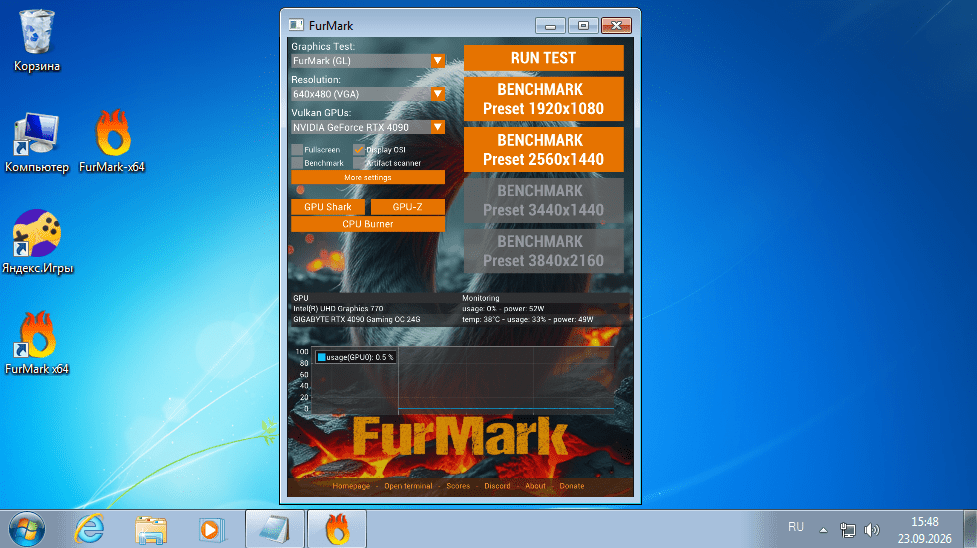
Task: Click the FurMark window title icon
Action: [296, 25]
